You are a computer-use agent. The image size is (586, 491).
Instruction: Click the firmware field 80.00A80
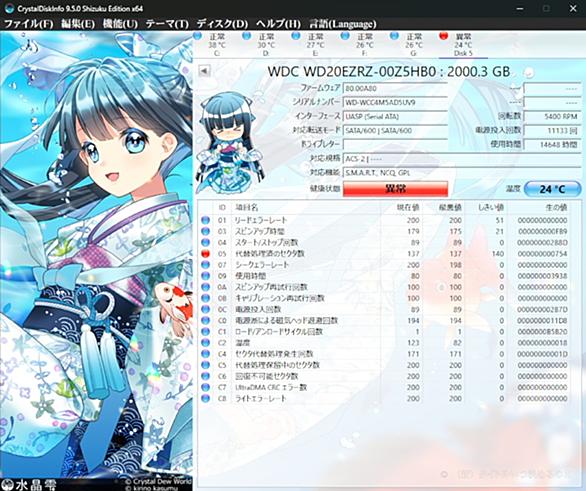click(x=395, y=89)
